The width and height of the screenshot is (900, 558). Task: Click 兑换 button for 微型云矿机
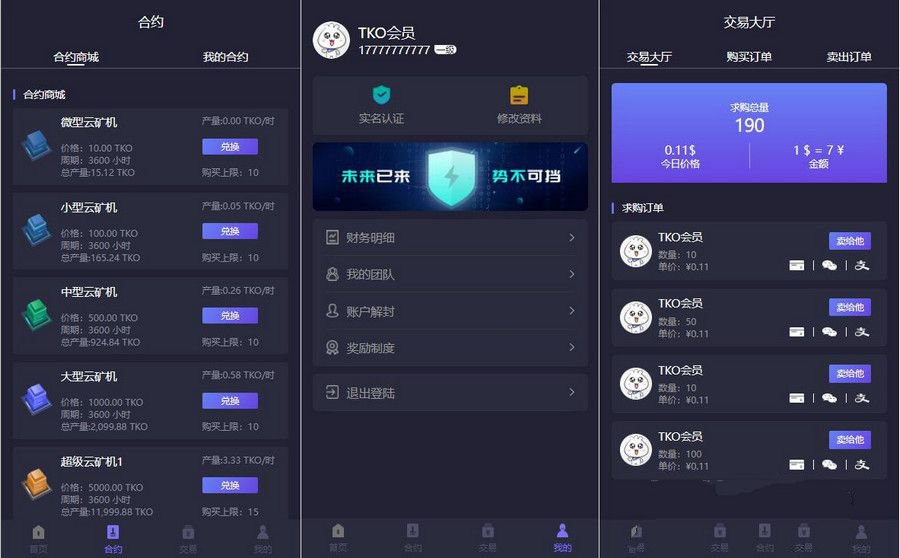coord(230,146)
